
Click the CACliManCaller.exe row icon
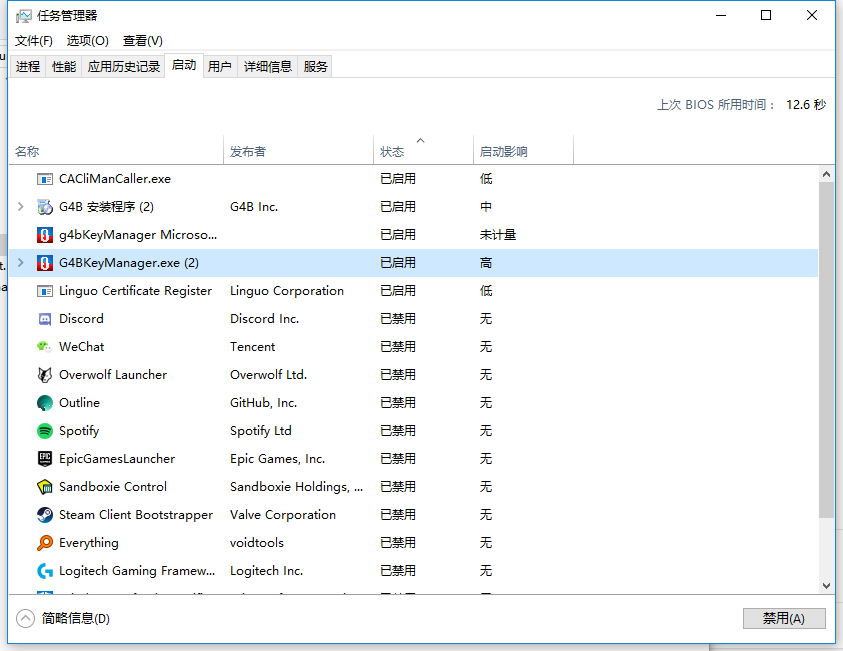click(45, 179)
